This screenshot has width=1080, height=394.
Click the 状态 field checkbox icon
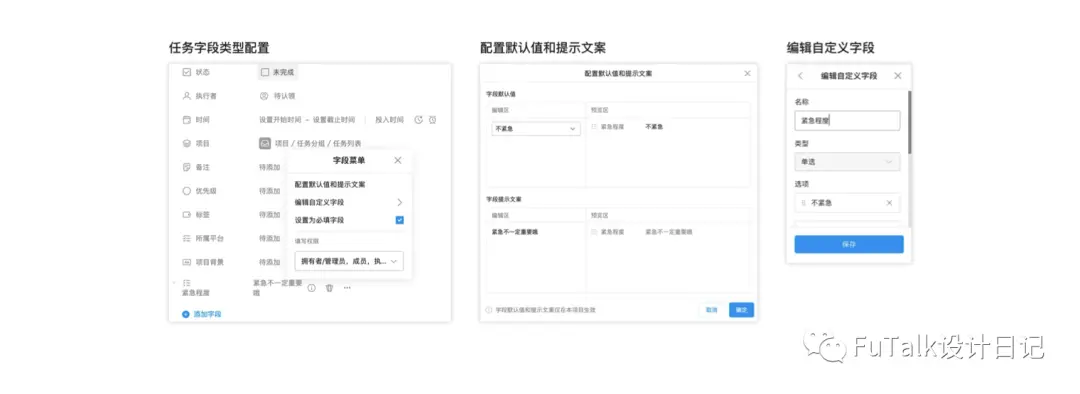[186, 72]
